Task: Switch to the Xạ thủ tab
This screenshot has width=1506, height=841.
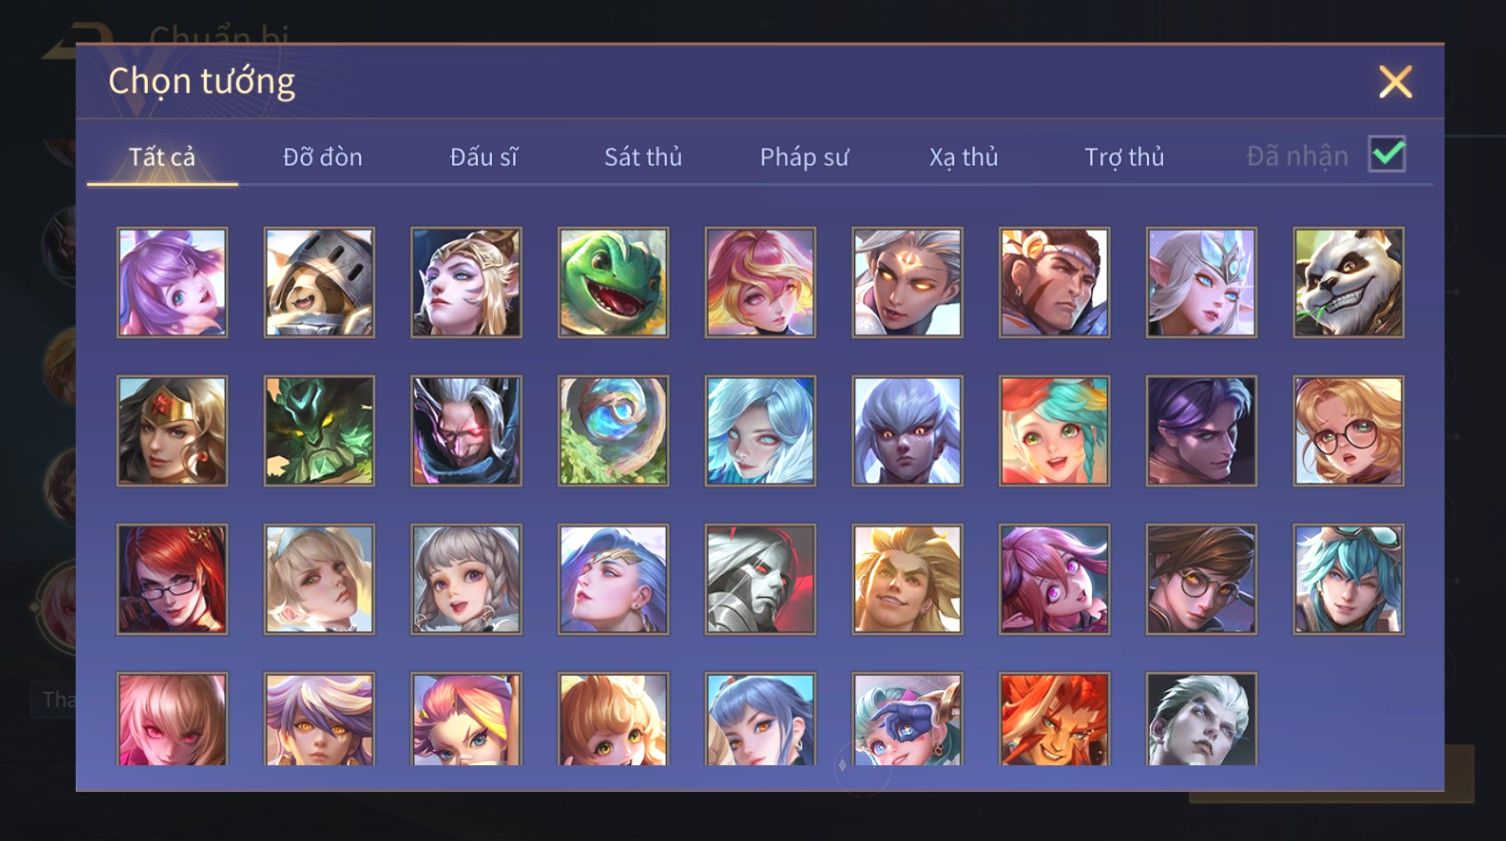Action: click(964, 157)
